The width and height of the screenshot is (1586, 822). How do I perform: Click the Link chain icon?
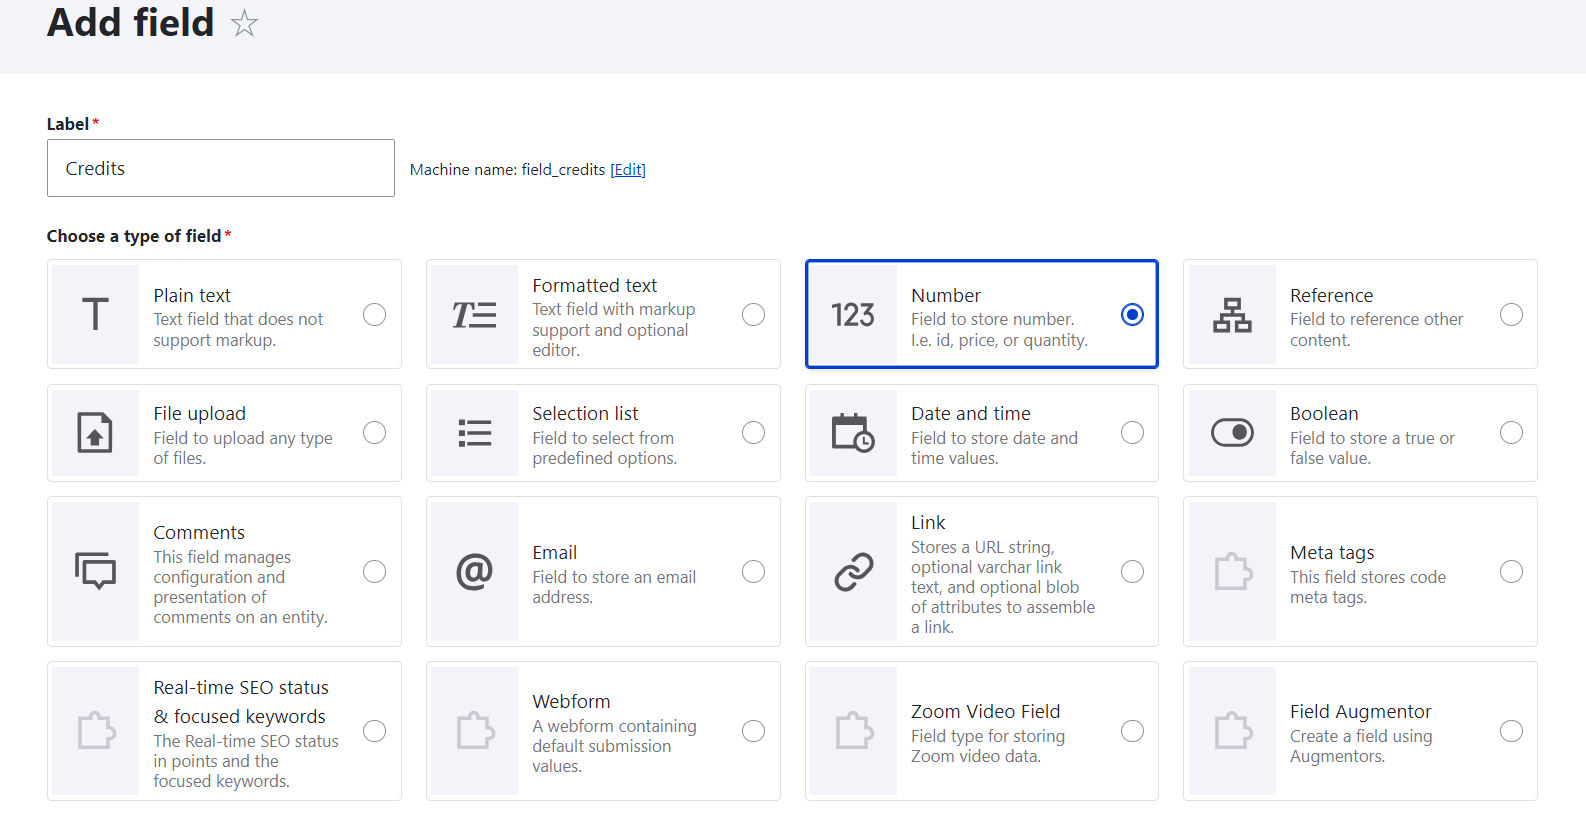pyautogui.click(x=853, y=572)
